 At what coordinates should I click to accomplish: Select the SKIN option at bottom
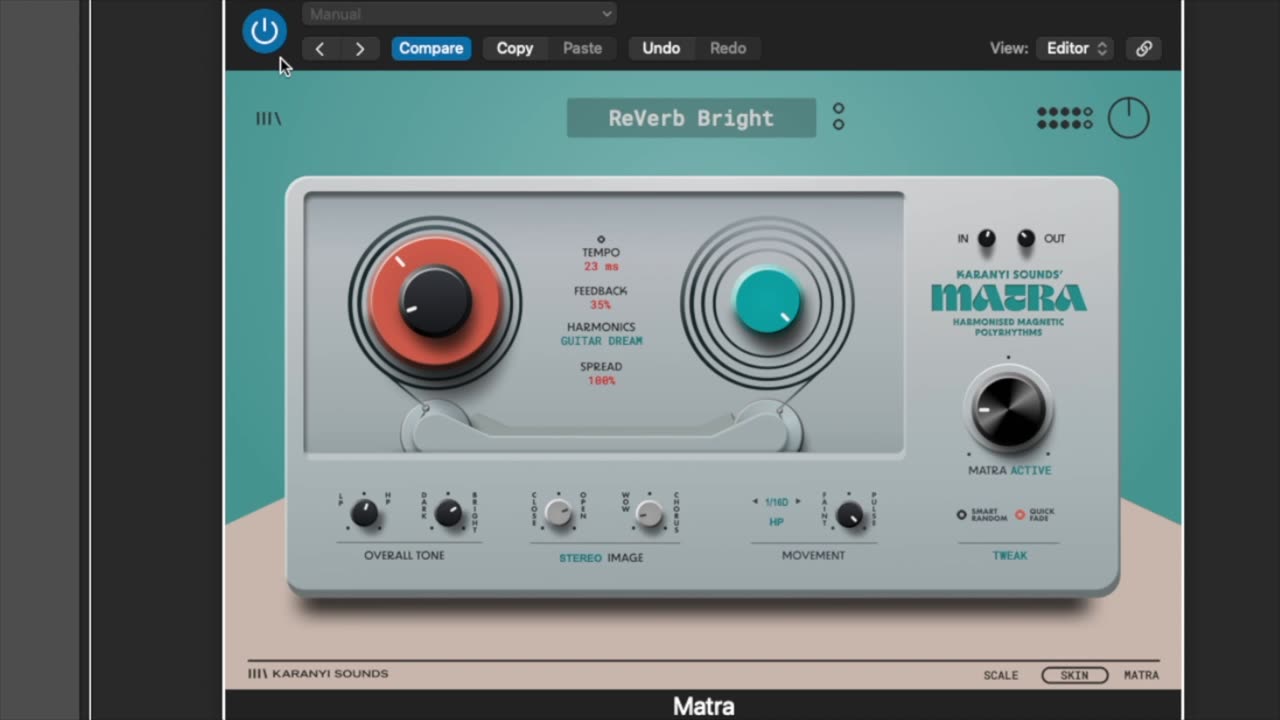(1075, 675)
